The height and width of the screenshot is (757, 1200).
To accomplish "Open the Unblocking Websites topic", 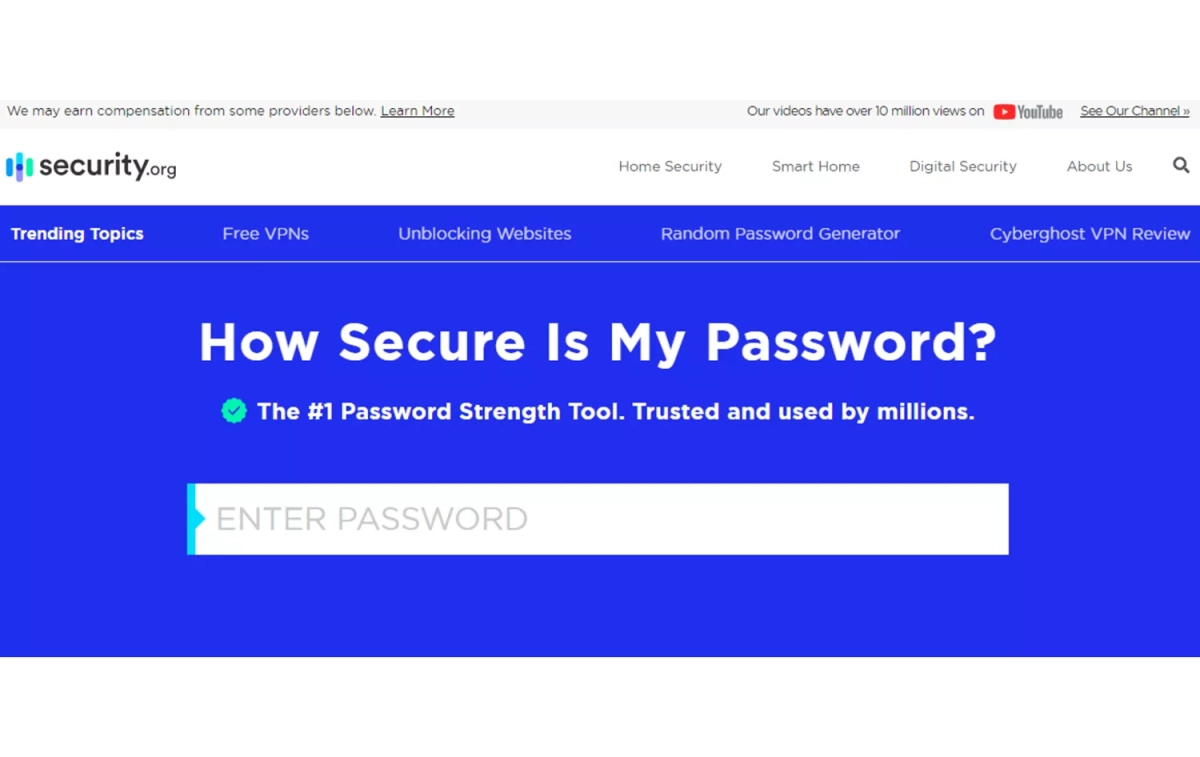I will pyautogui.click(x=484, y=234).
